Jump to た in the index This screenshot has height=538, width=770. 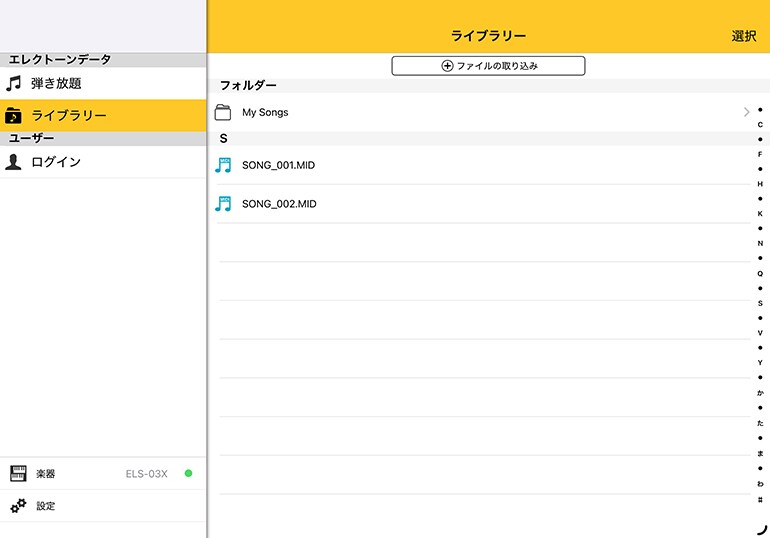click(x=760, y=423)
